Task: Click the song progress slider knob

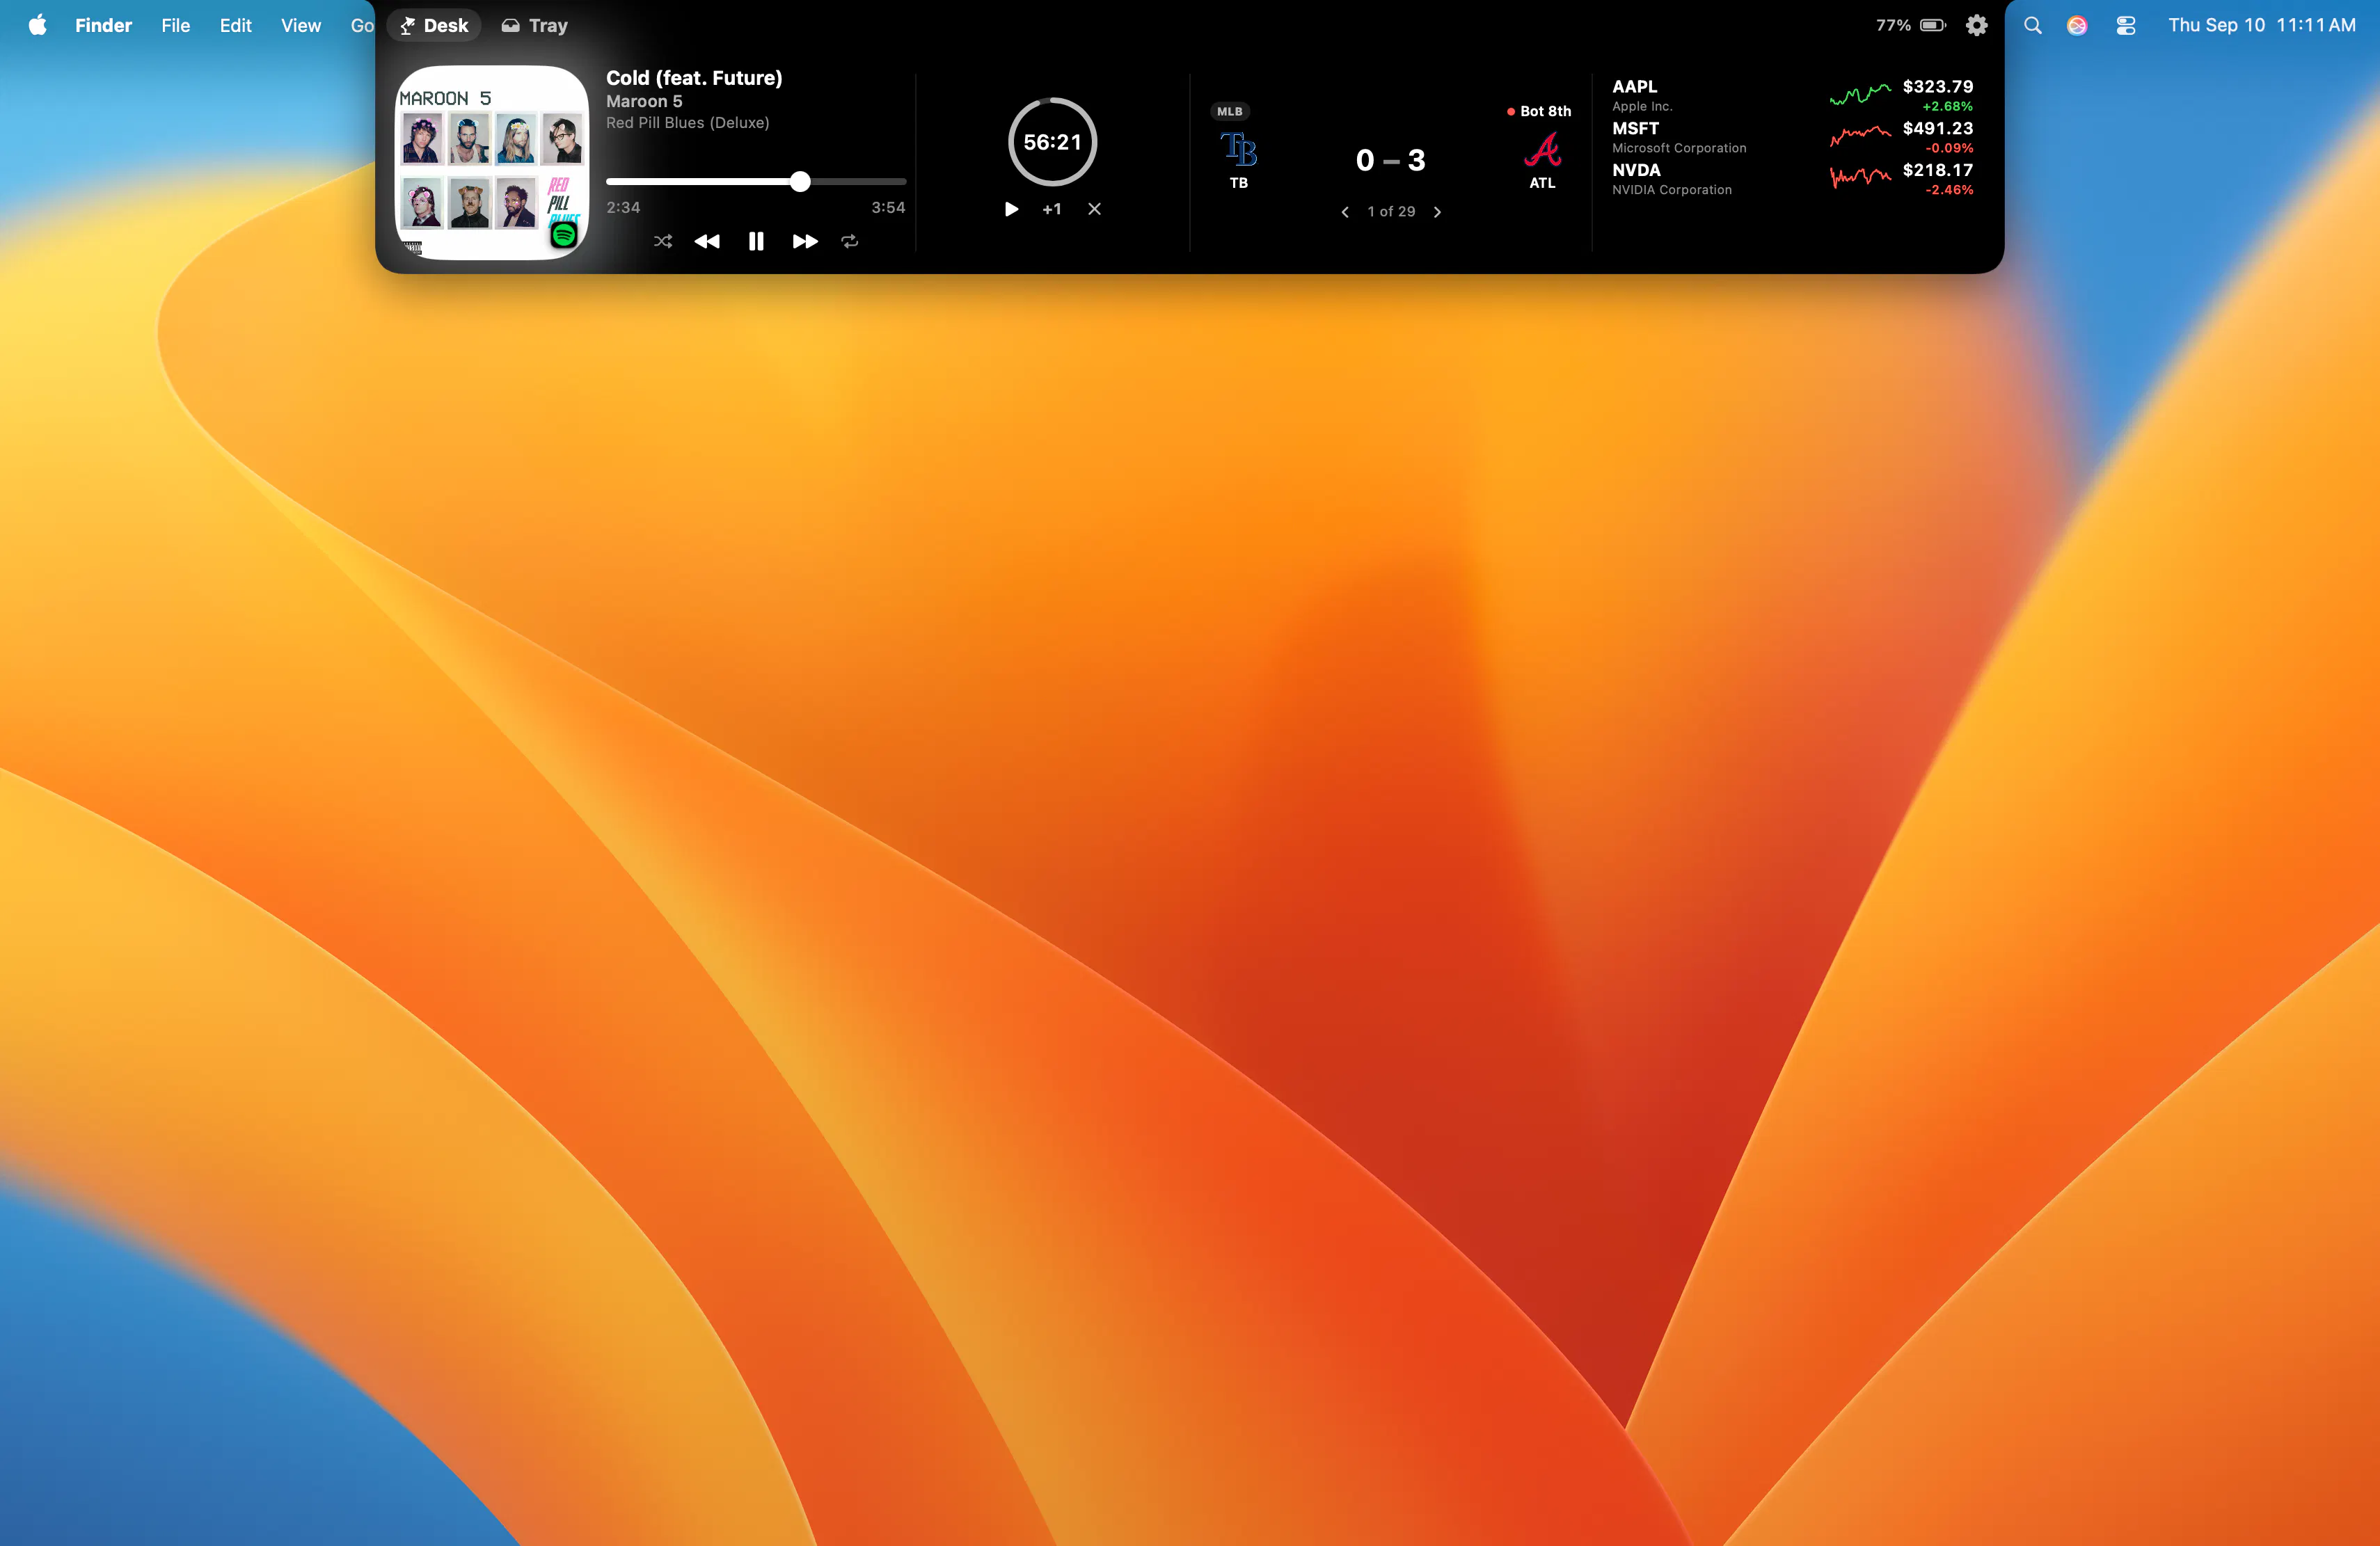Action: (x=800, y=181)
